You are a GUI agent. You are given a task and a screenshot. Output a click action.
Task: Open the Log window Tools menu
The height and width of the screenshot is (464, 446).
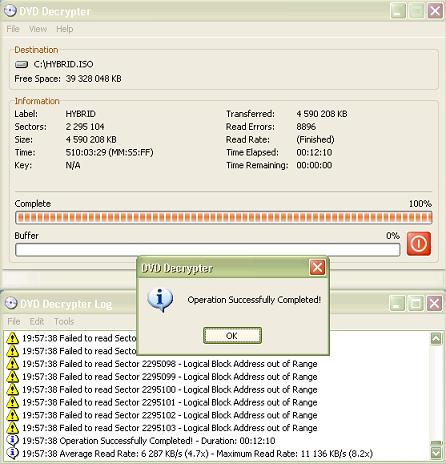tap(64, 321)
